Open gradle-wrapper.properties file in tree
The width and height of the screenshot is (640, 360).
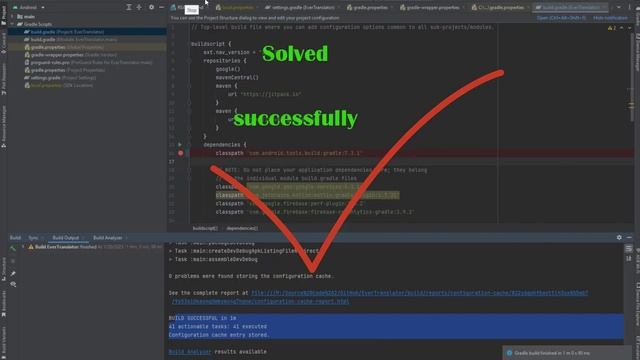70,55
